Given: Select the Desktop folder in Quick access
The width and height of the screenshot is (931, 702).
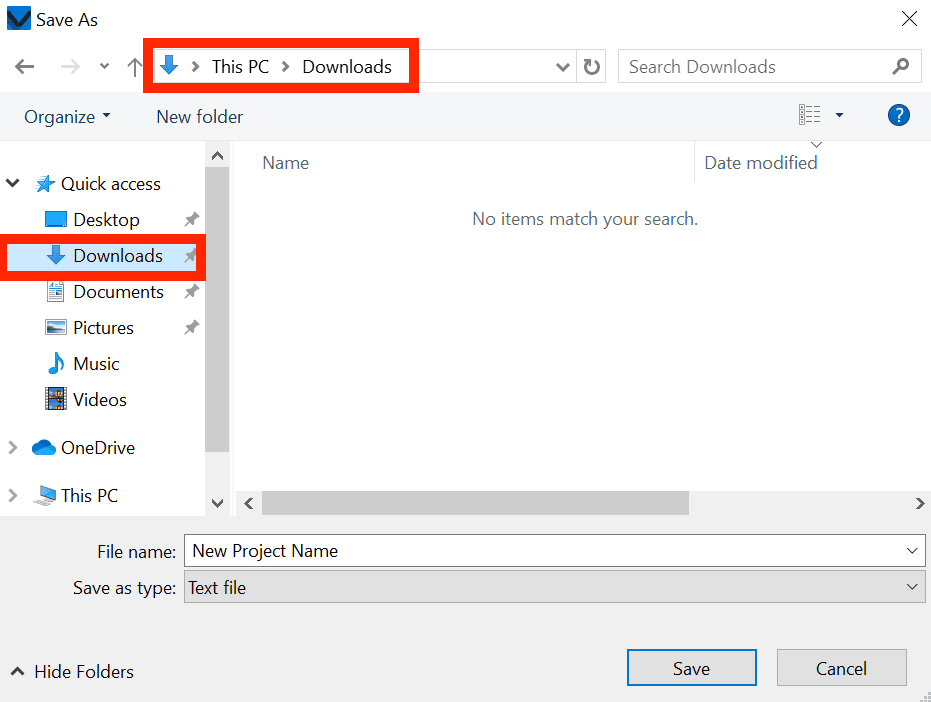Looking at the screenshot, I should pyautogui.click(x=108, y=219).
